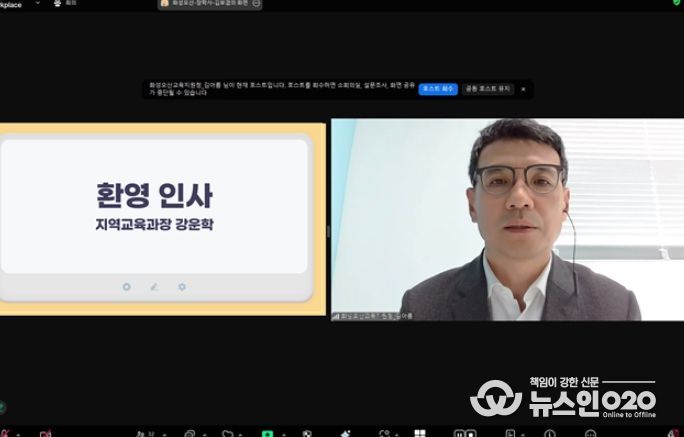Viewport: 684px width, 437px height.
Task: Pause the recording with the pause icon
Action: click(459, 434)
